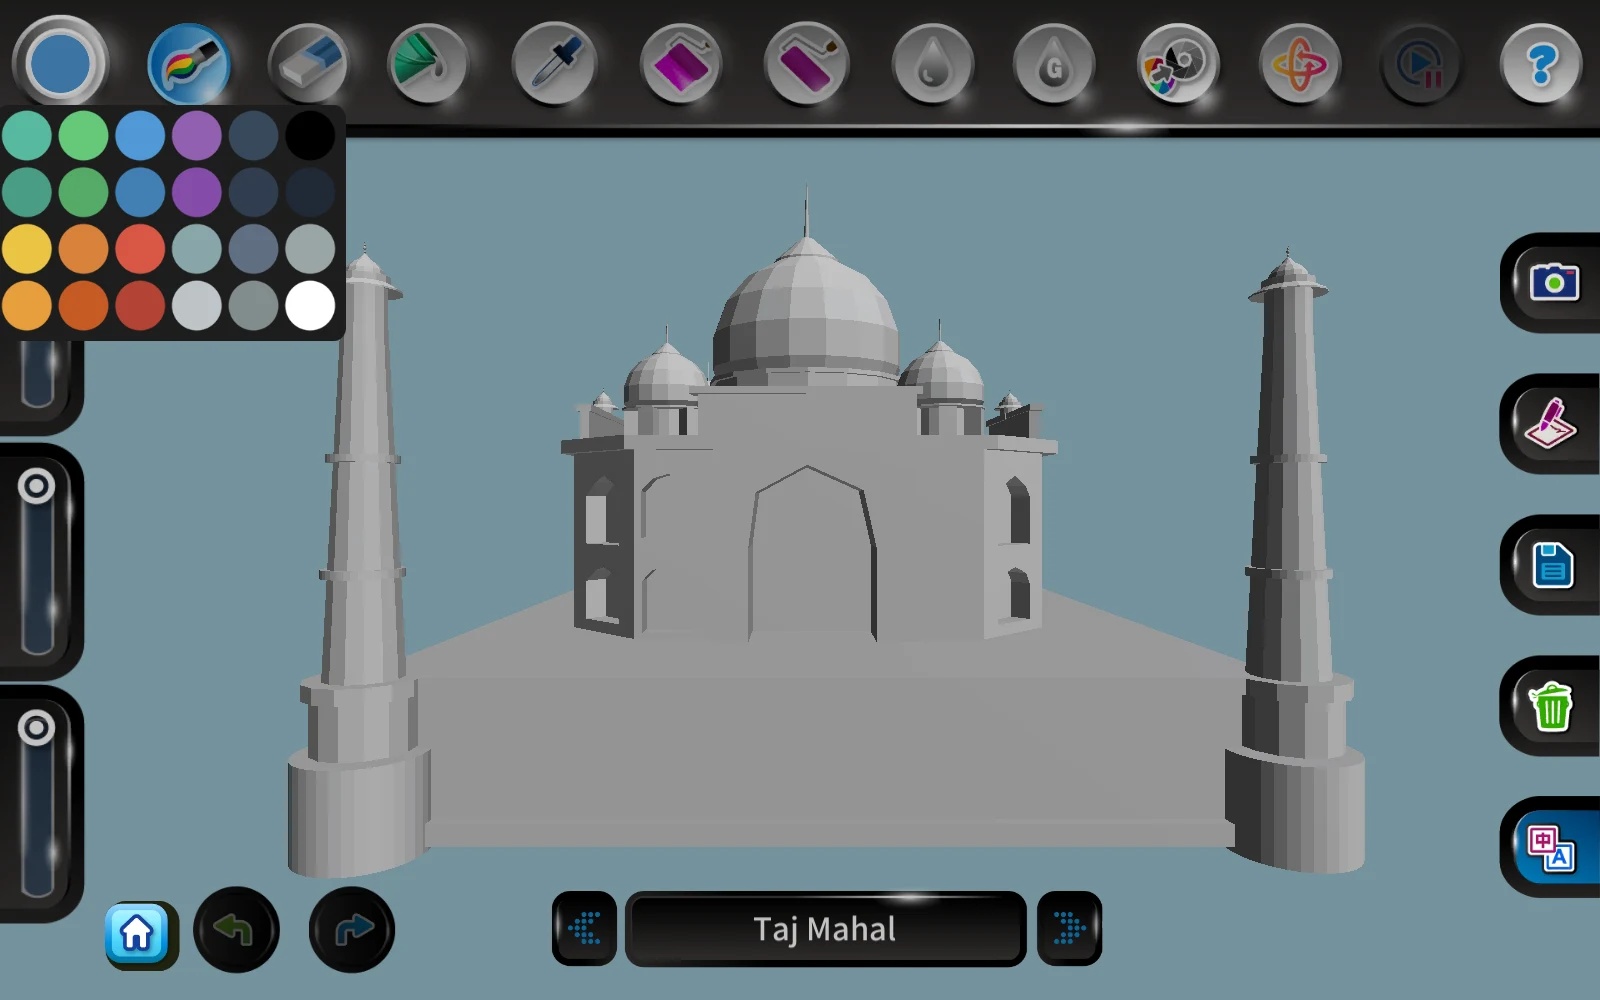Open the color wheel palette tool
The width and height of the screenshot is (1600, 1000).
coord(1178,65)
